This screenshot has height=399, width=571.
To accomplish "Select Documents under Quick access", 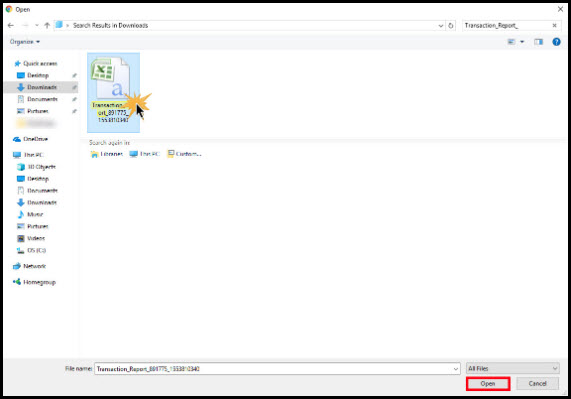I will 38,99.
